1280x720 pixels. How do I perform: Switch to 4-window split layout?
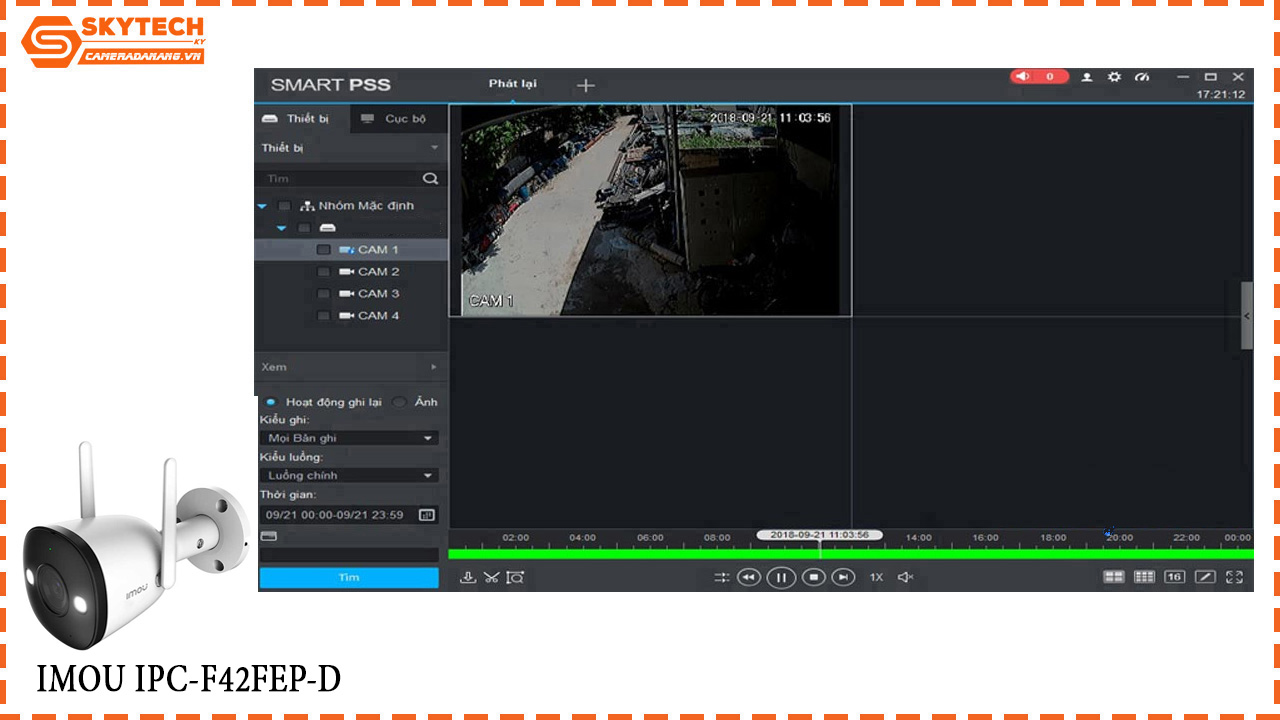1113,577
